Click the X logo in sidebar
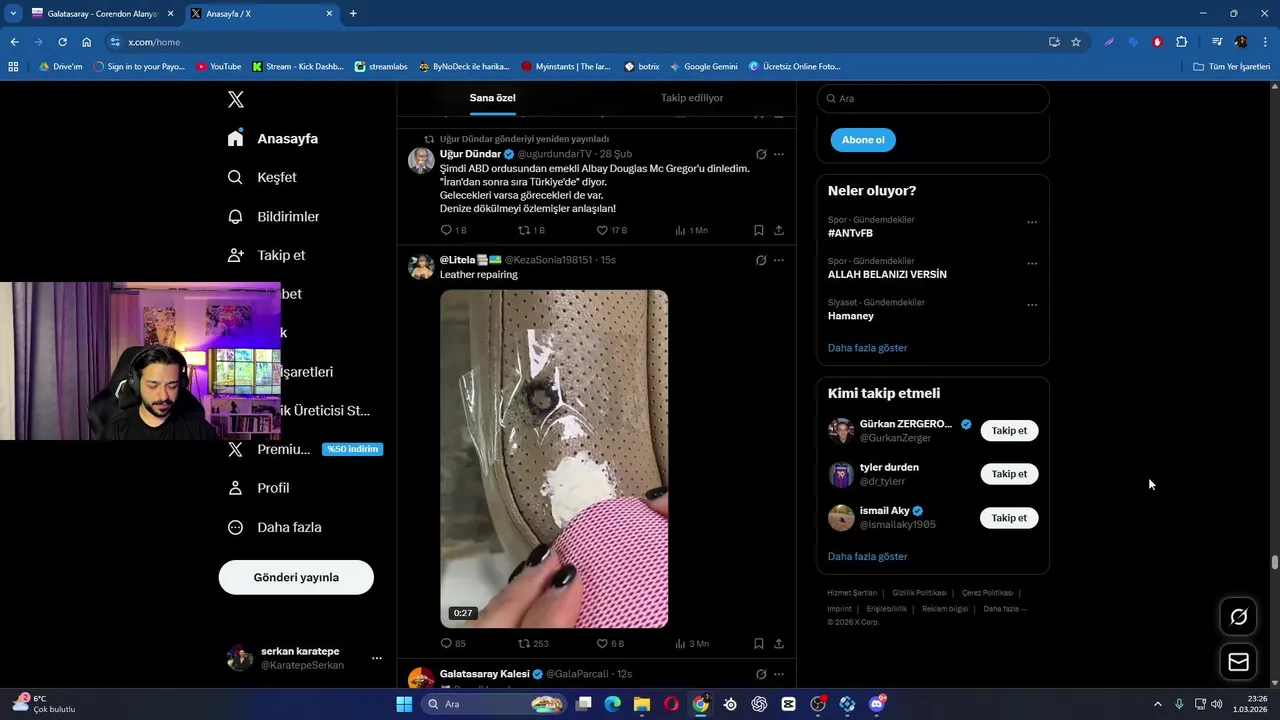 (x=236, y=99)
